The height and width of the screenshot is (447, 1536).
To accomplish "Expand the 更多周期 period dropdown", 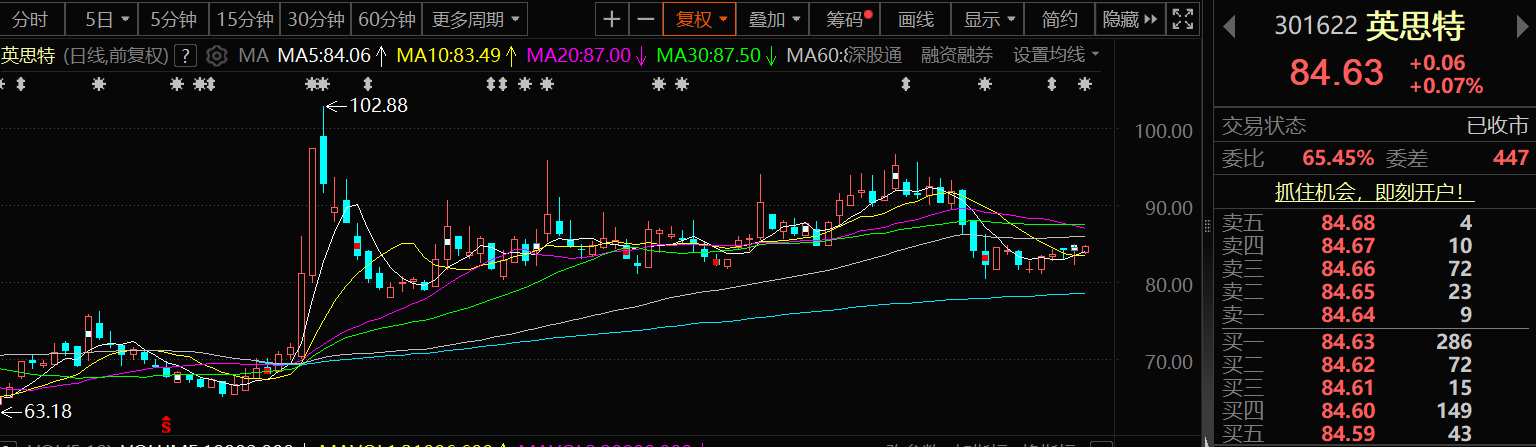I will [x=475, y=19].
